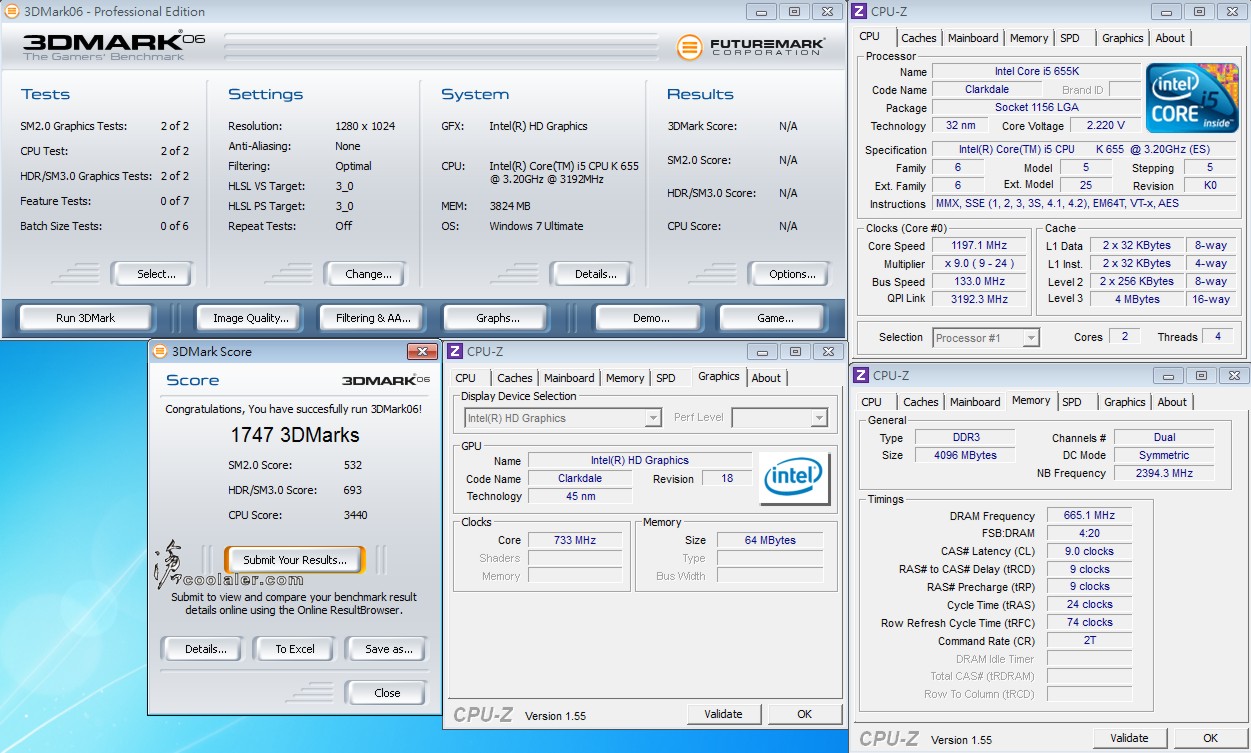This screenshot has height=753, width=1251.
Task: Click Save as button in Score dialog
Action: click(385, 649)
